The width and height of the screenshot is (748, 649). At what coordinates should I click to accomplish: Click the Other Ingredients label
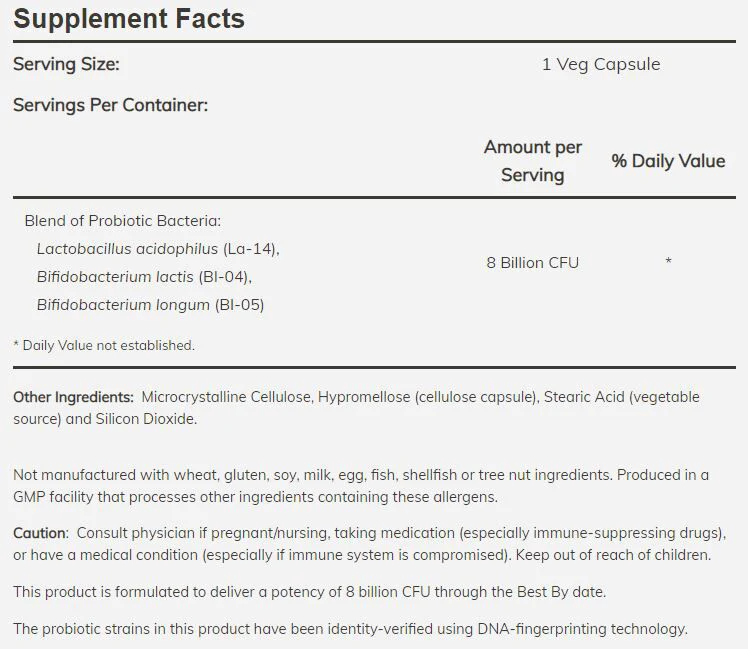73,397
